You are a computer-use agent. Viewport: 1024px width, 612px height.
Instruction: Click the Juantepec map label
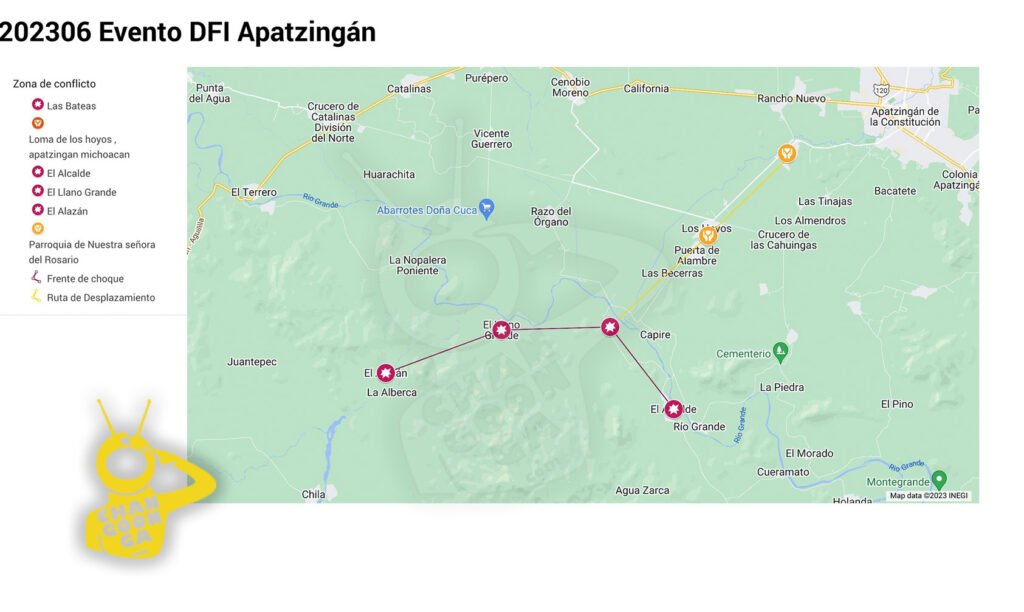tap(252, 362)
